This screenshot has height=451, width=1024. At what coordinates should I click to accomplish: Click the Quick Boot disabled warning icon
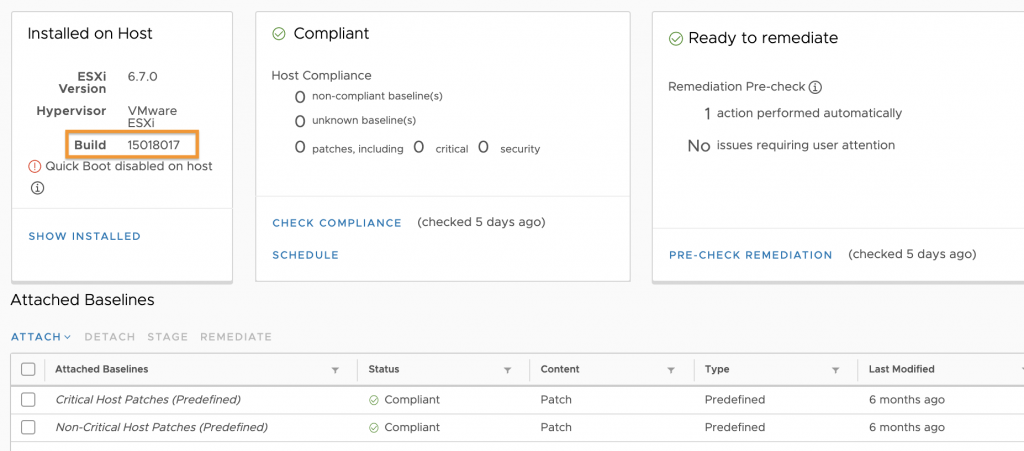click(35, 166)
